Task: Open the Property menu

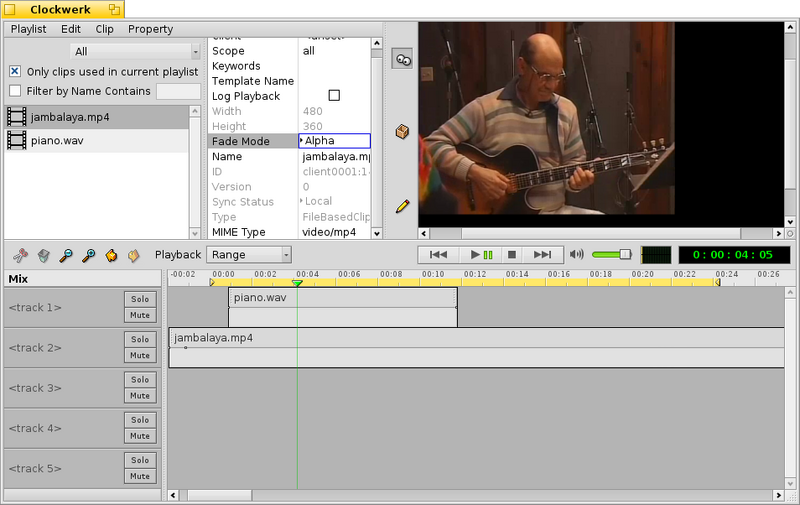Action: click(151, 29)
